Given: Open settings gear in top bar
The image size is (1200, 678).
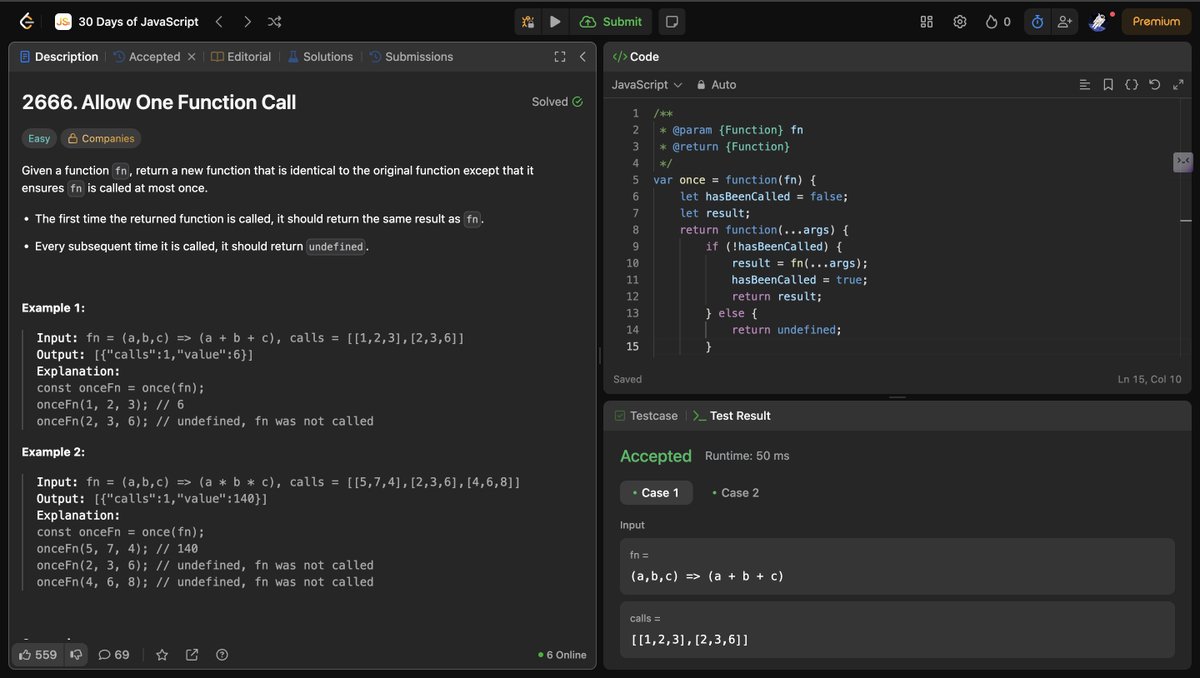Looking at the screenshot, I should 960,21.
